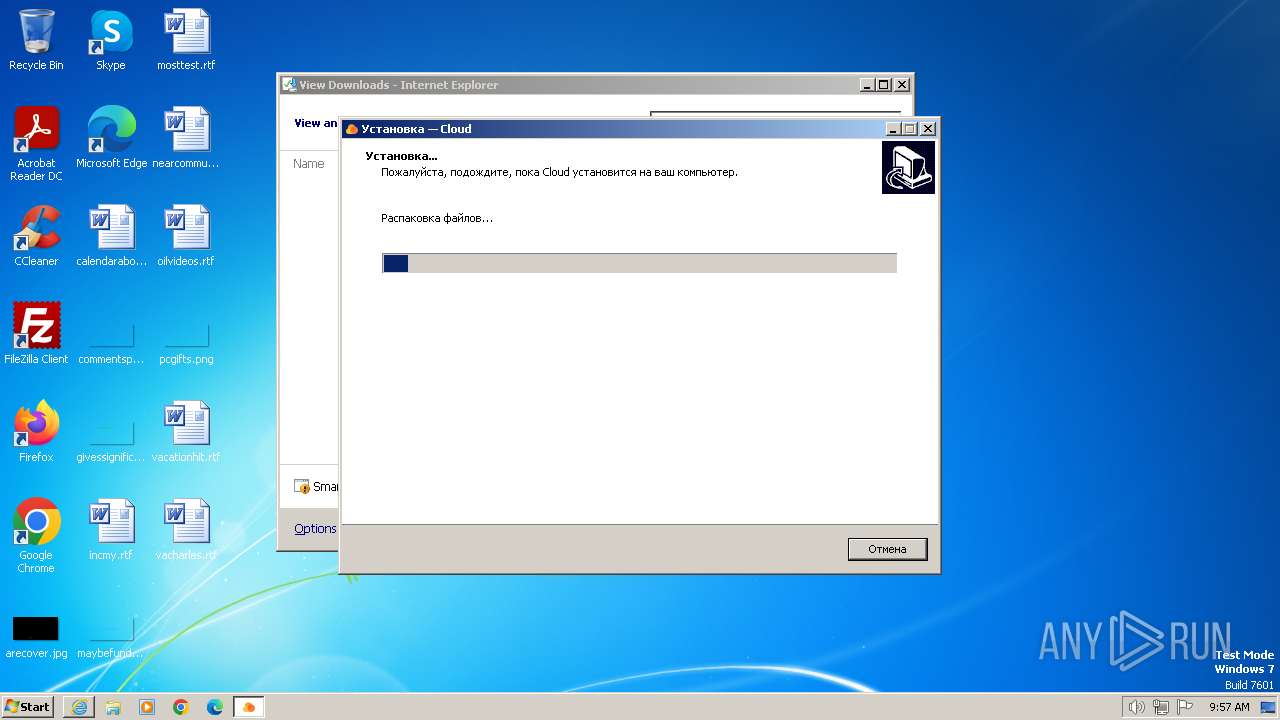Select the arecover.jpg image file
This screenshot has width=1280, height=720.
click(36, 636)
